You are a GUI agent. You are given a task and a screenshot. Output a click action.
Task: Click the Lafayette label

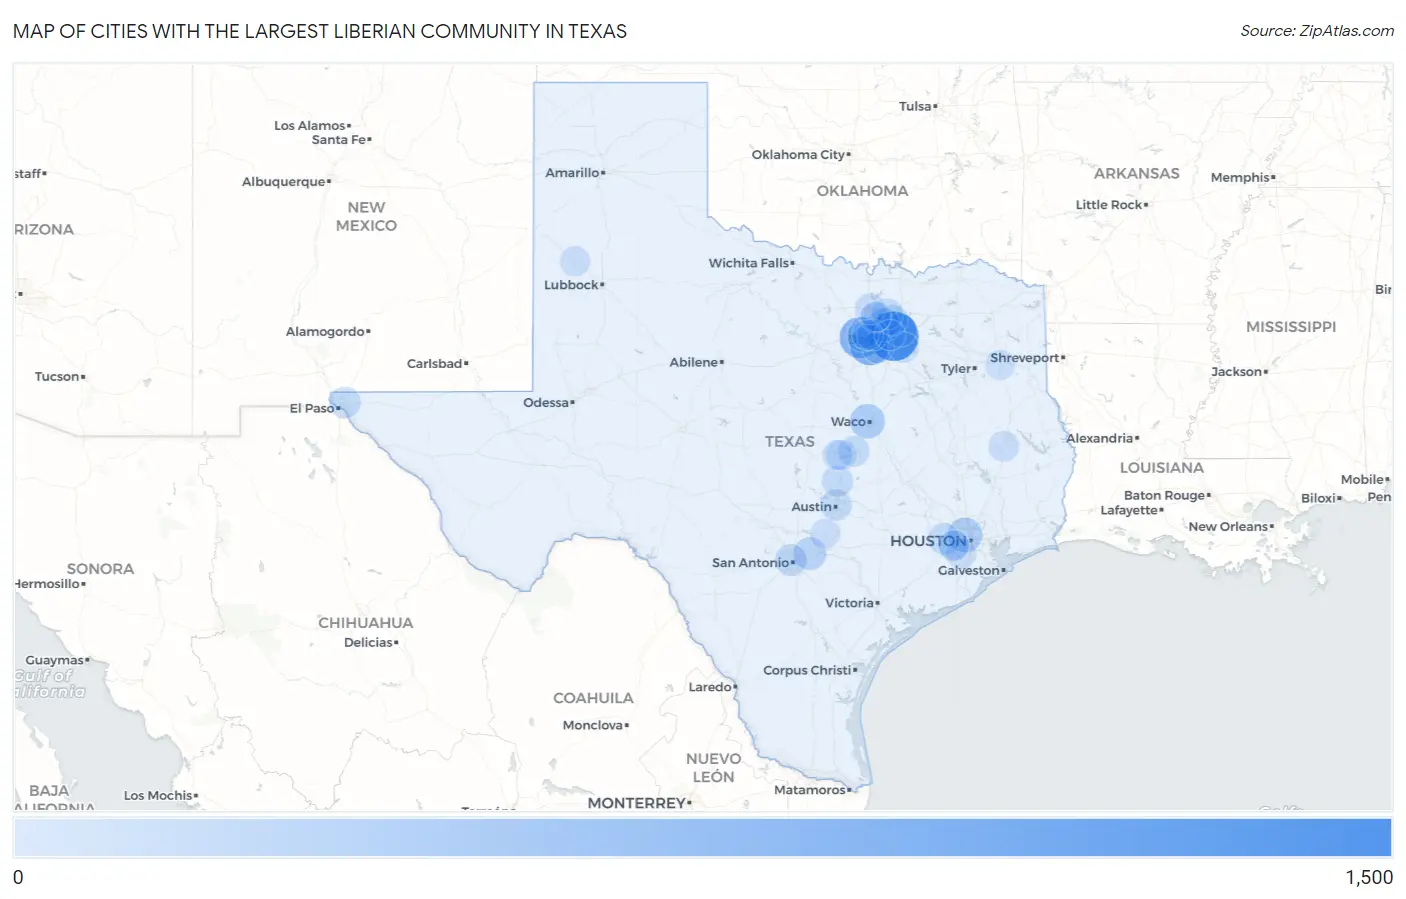tap(1129, 511)
